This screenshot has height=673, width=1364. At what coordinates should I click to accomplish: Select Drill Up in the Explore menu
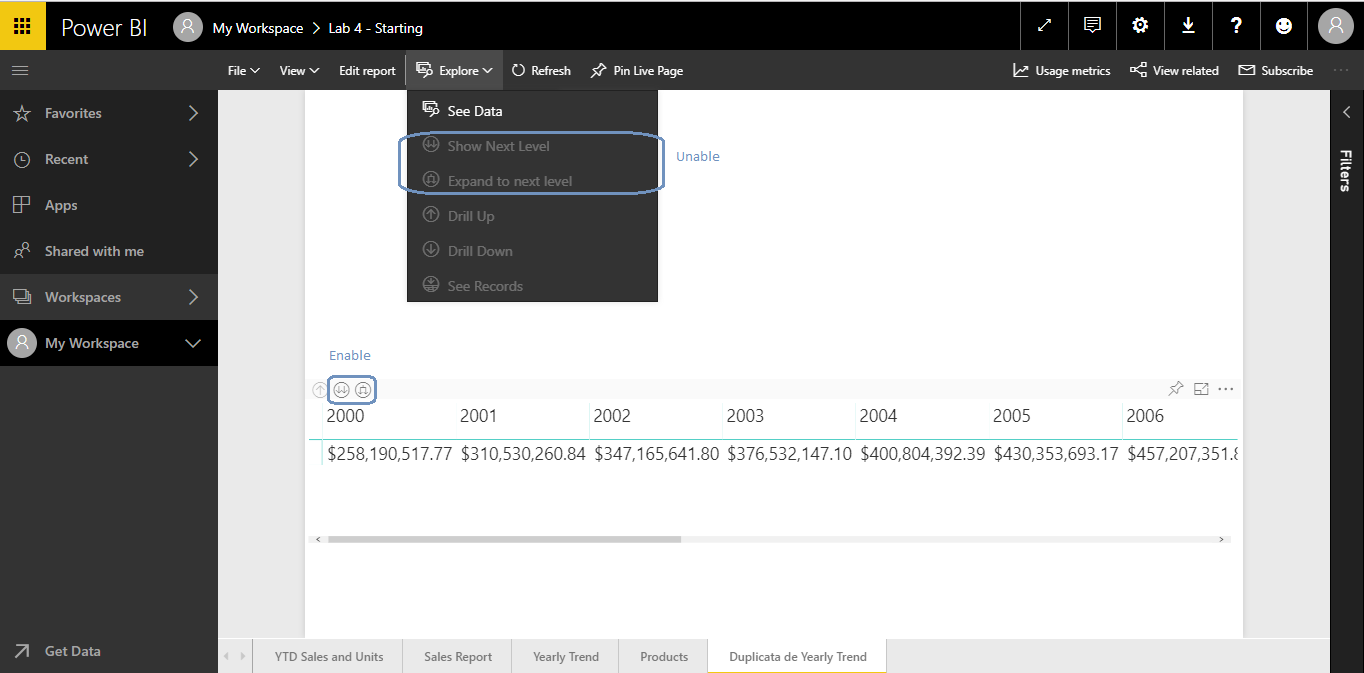coord(532,216)
